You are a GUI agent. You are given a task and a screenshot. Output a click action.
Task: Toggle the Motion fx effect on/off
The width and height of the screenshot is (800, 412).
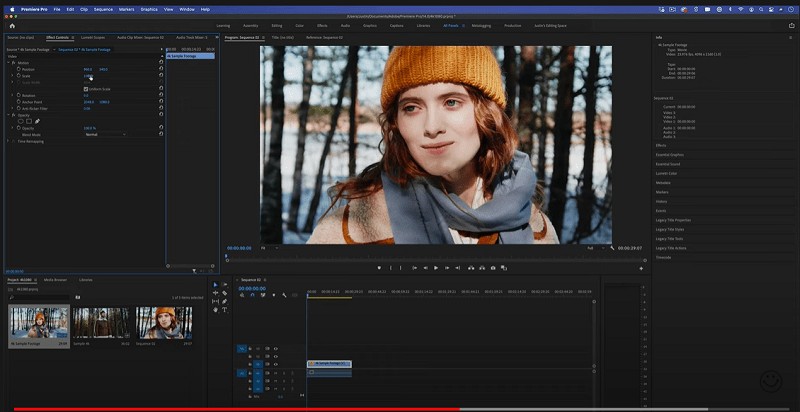click(13, 63)
